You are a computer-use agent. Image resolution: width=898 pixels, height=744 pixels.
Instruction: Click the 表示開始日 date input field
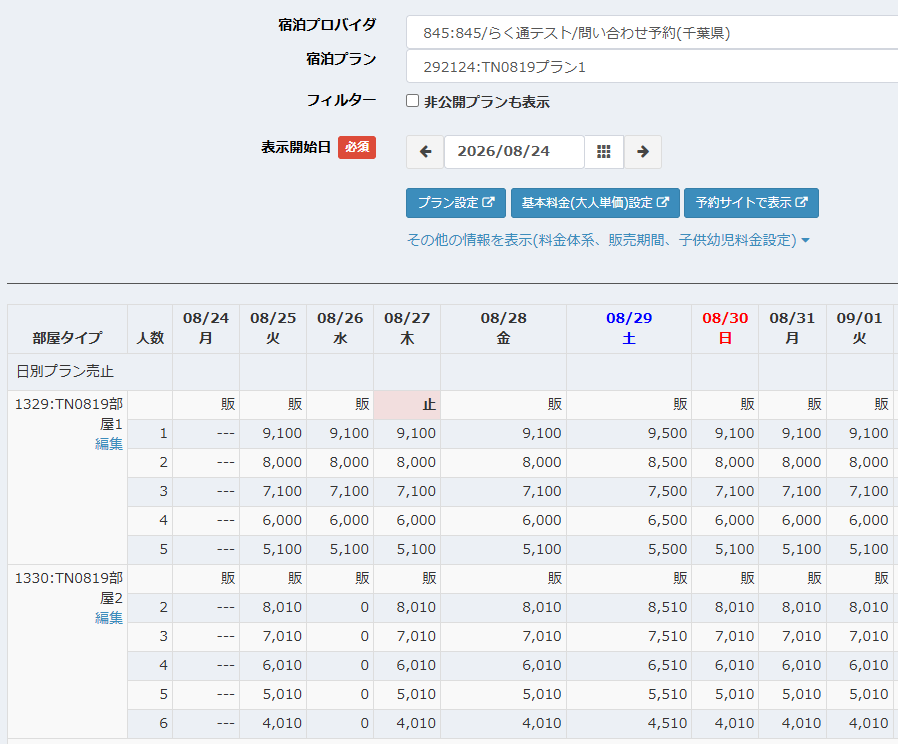tap(514, 152)
